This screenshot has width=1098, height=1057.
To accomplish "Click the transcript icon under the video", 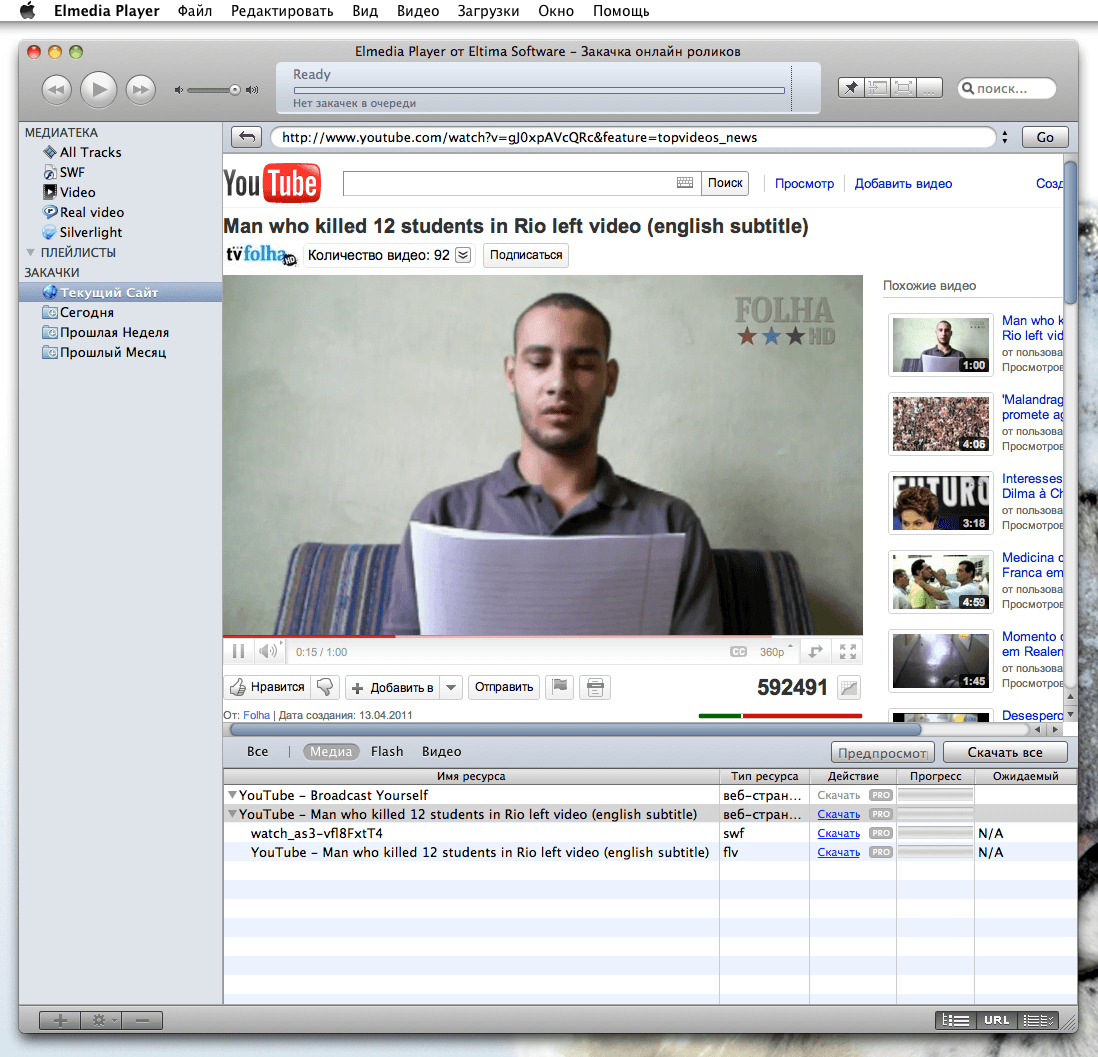I will click(x=595, y=687).
